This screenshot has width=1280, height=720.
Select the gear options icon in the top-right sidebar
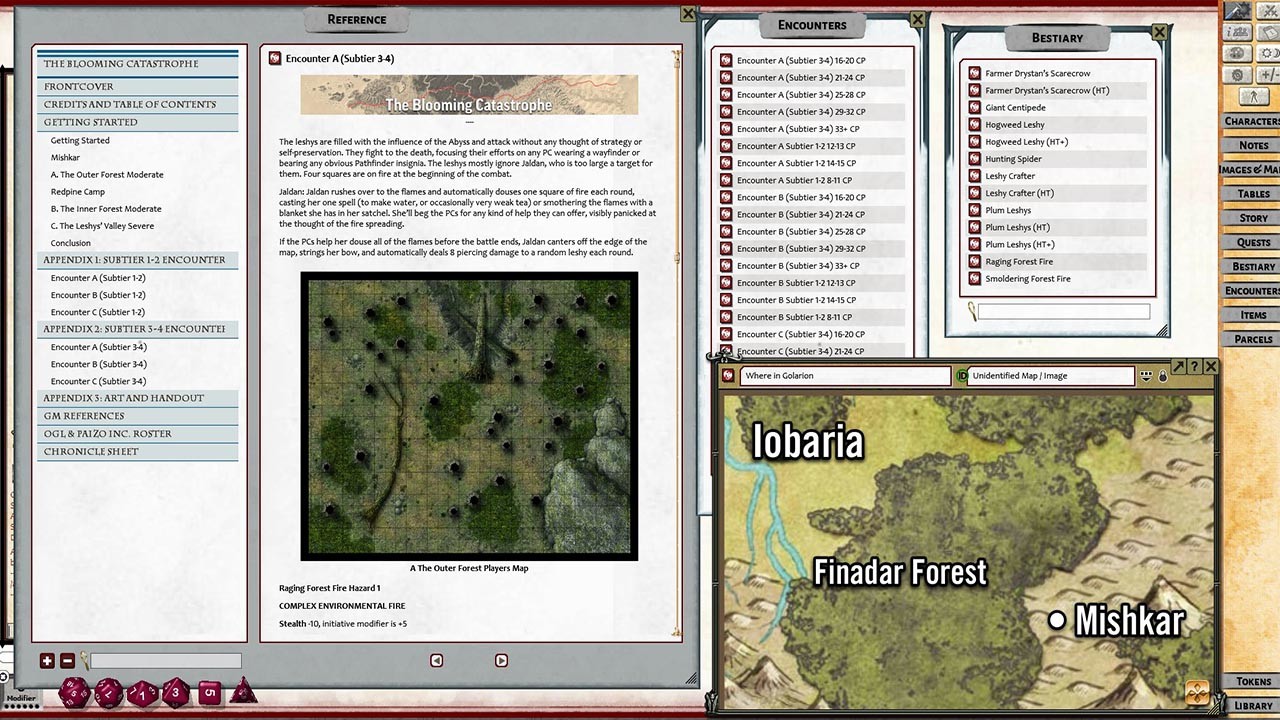coord(1237,74)
